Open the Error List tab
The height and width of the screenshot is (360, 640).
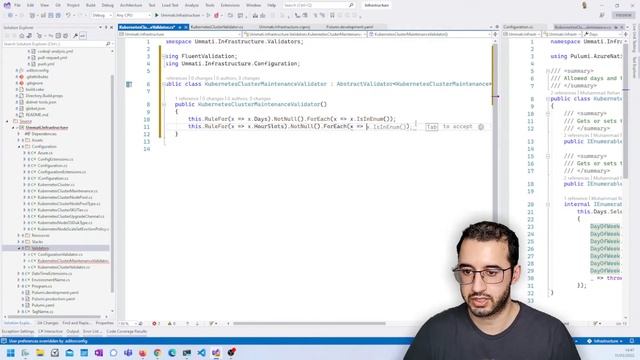92,331
